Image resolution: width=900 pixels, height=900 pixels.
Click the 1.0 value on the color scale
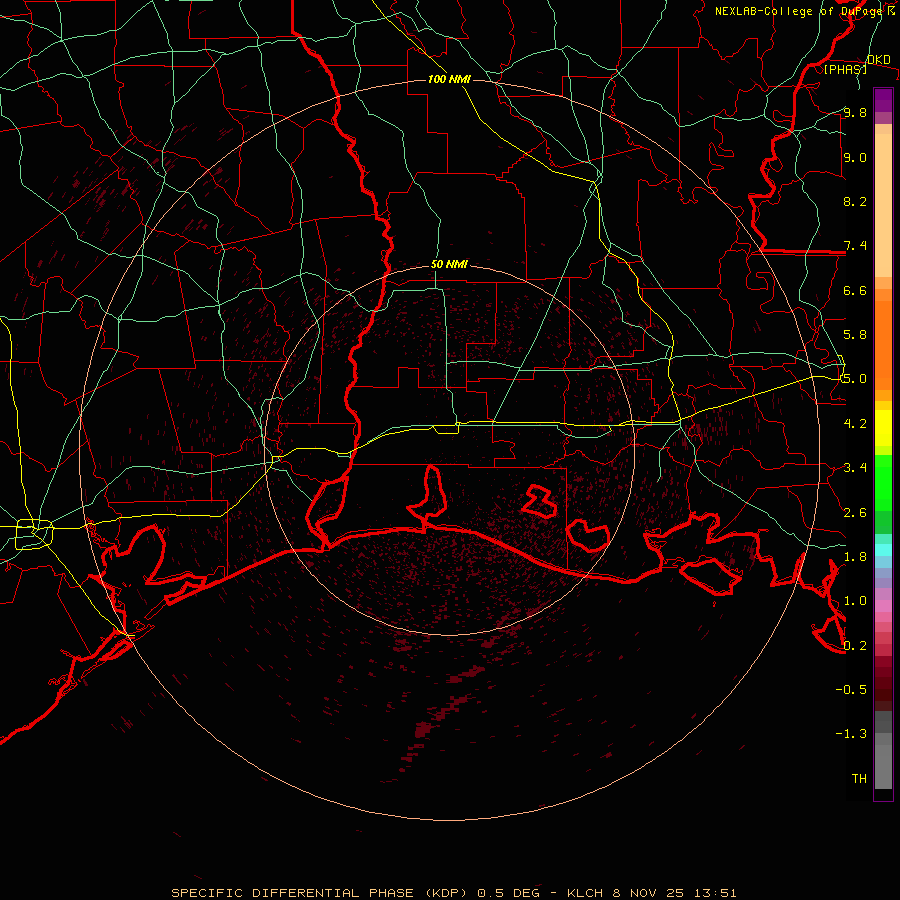pyautogui.click(x=855, y=601)
